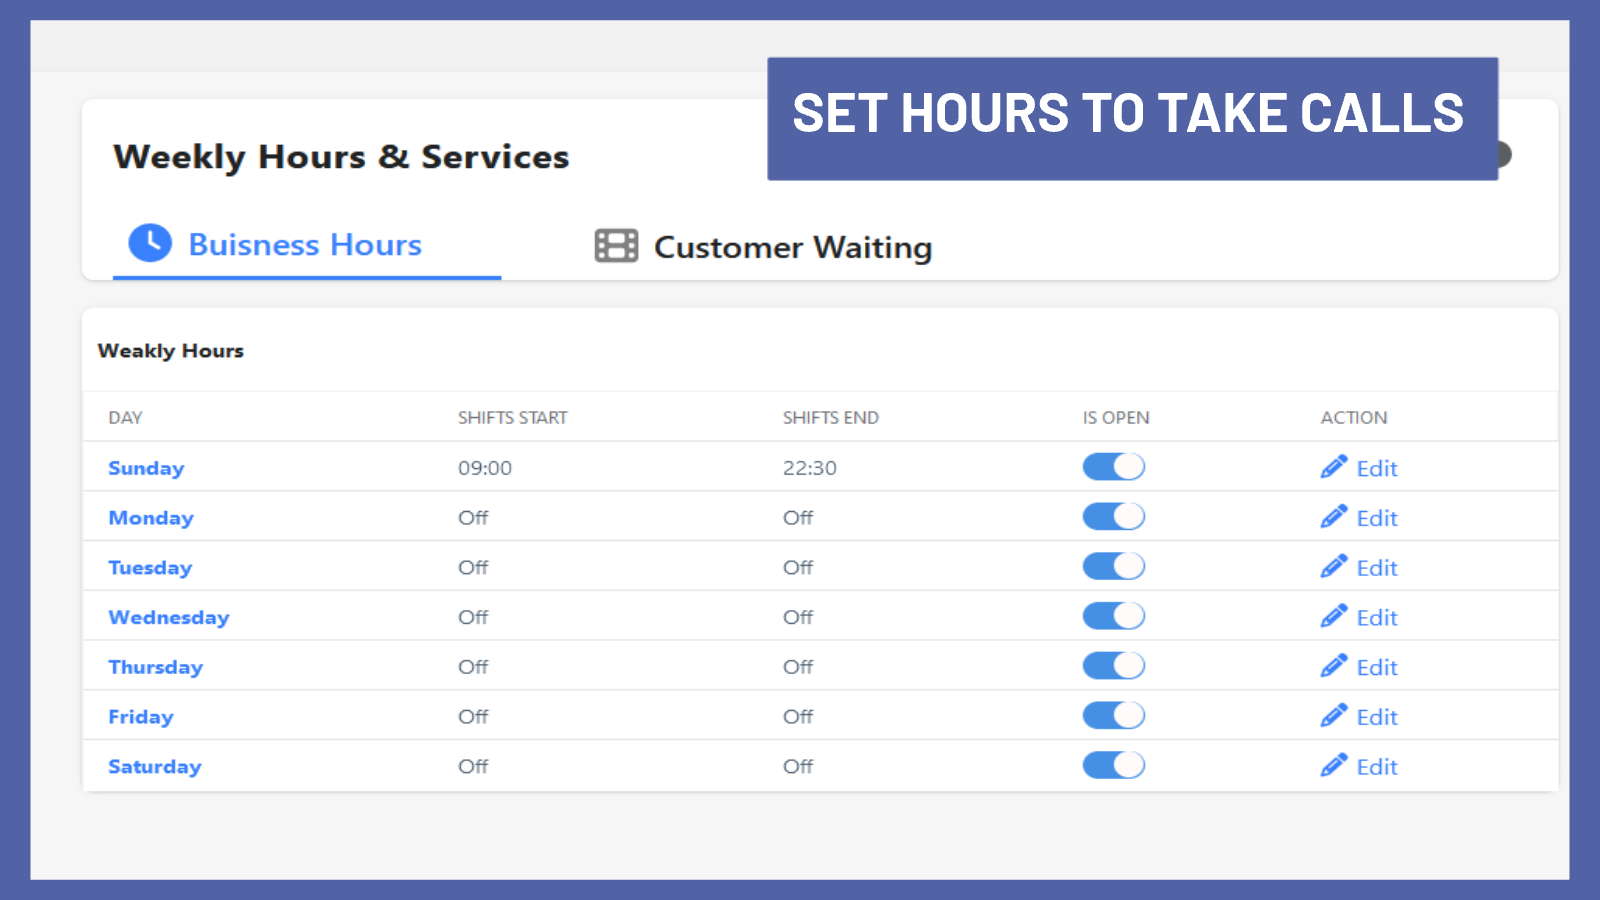
Task: Click the Edit link in Tuesday's row
Action: [x=1377, y=567]
